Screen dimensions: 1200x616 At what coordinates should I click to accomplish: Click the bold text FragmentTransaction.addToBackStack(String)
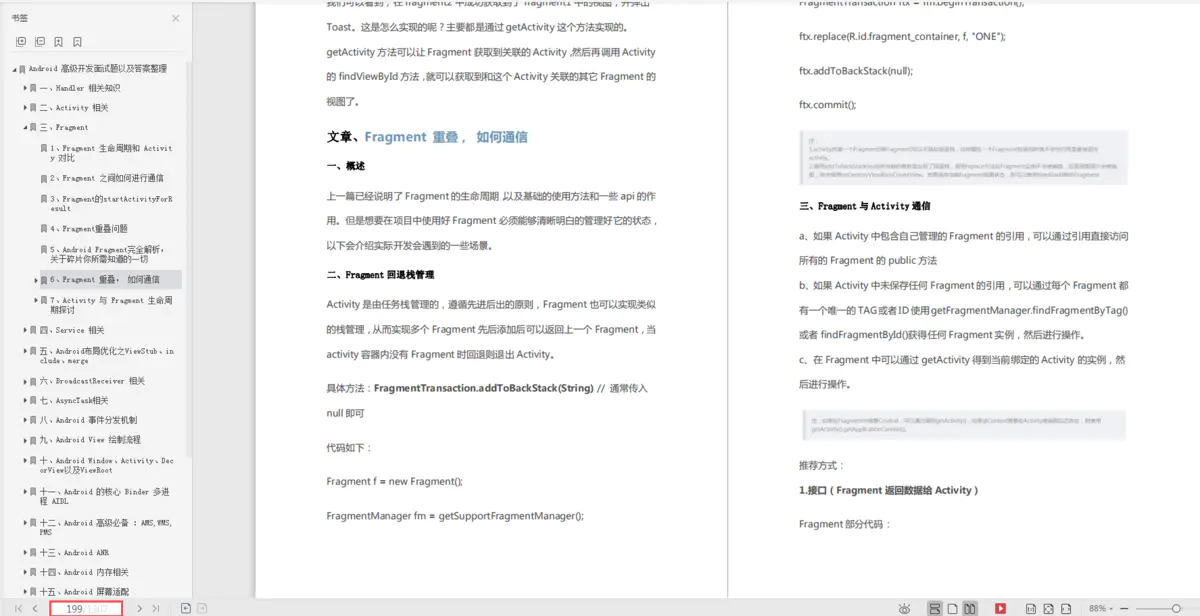pos(483,388)
